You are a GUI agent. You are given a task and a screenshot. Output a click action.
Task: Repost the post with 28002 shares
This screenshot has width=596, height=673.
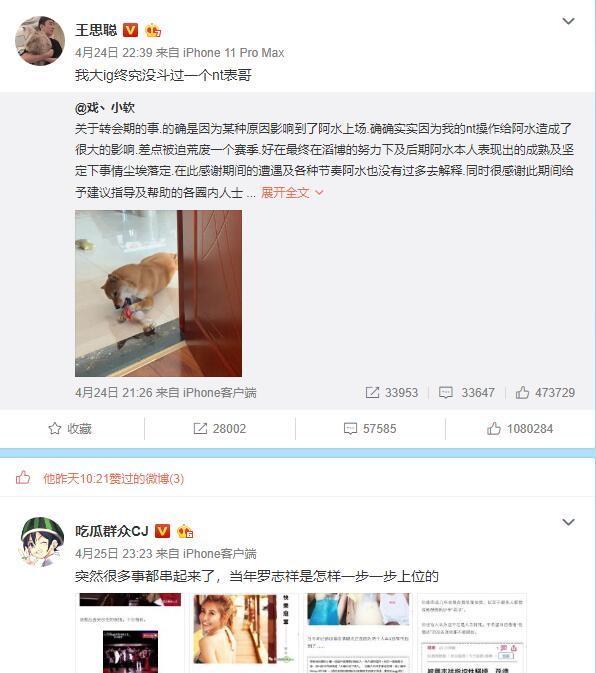tap(220, 428)
